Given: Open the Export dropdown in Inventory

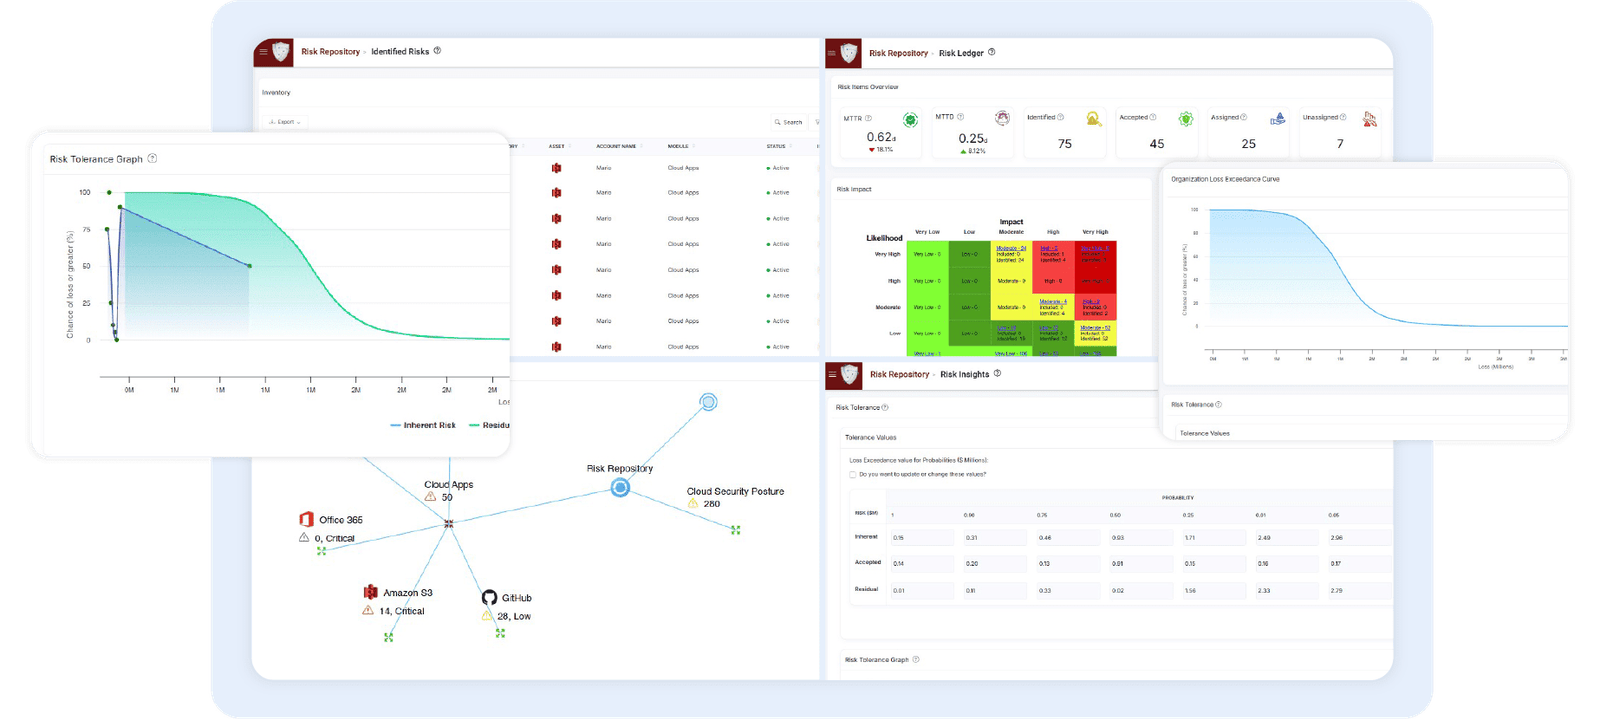Looking at the screenshot, I should click(x=285, y=122).
